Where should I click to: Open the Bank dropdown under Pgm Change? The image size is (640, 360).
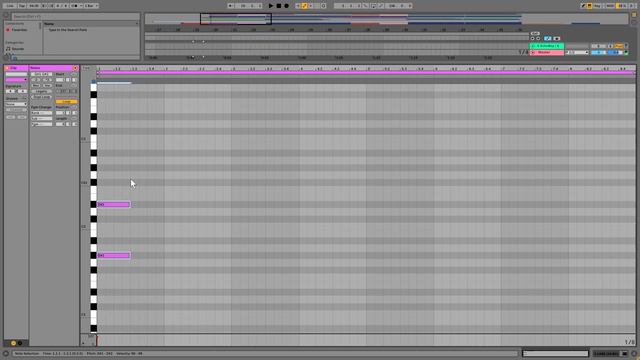click(x=42, y=113)
